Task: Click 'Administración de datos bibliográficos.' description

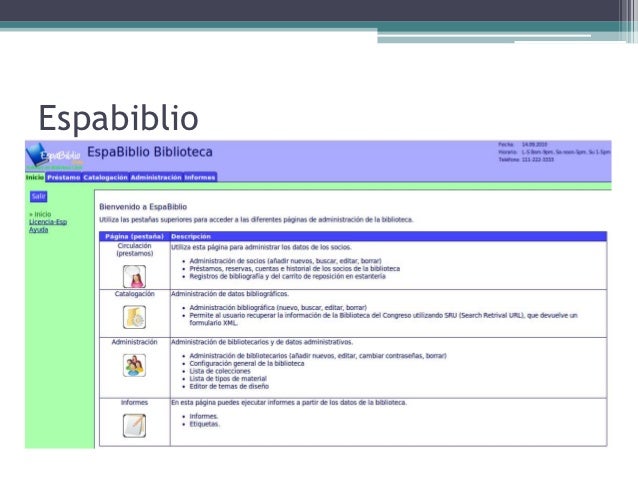Action: [x=230, y=294]
